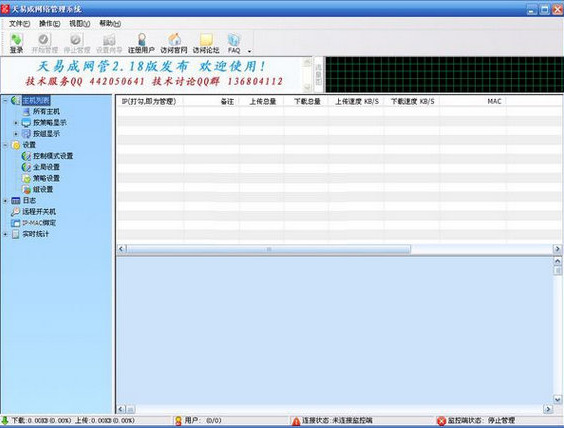Click the FAQ toolbar icon

234,43
